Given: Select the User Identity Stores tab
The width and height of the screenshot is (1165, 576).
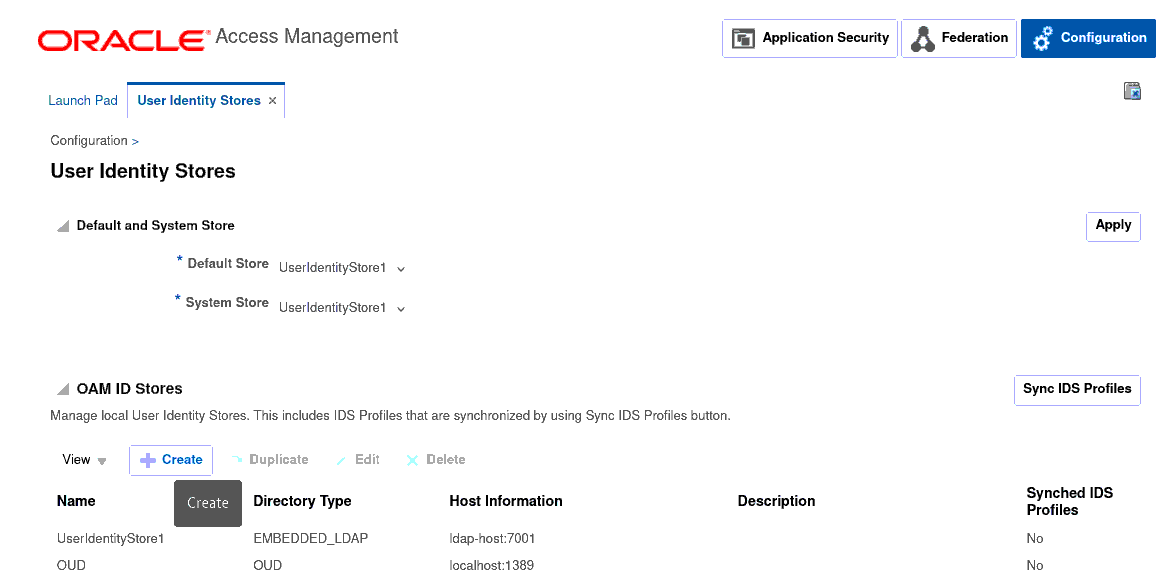Looking at the screenshot, I should coord(198,101).
